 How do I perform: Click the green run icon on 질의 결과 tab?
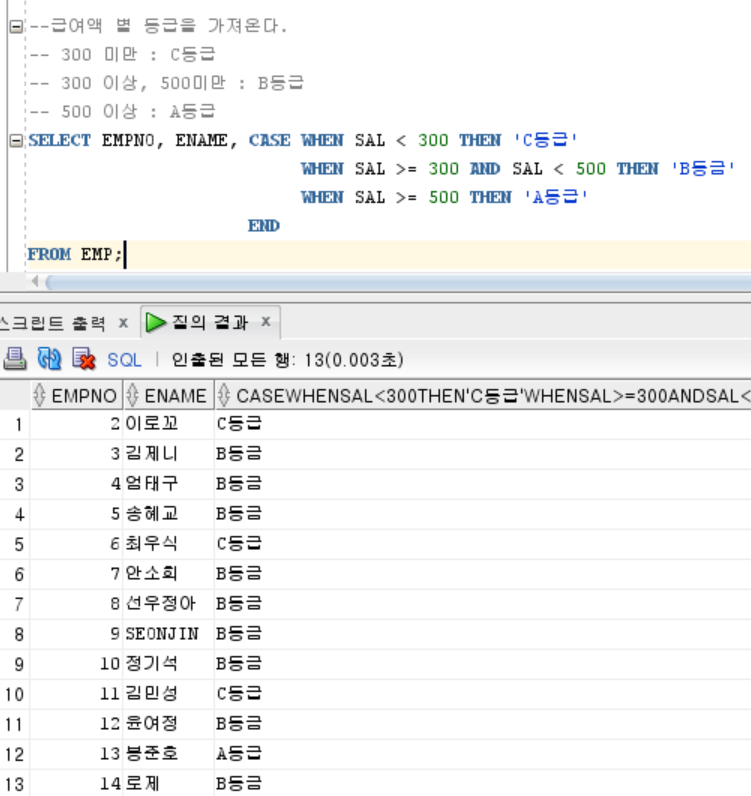pyautogui.click(x=155, y=322)
